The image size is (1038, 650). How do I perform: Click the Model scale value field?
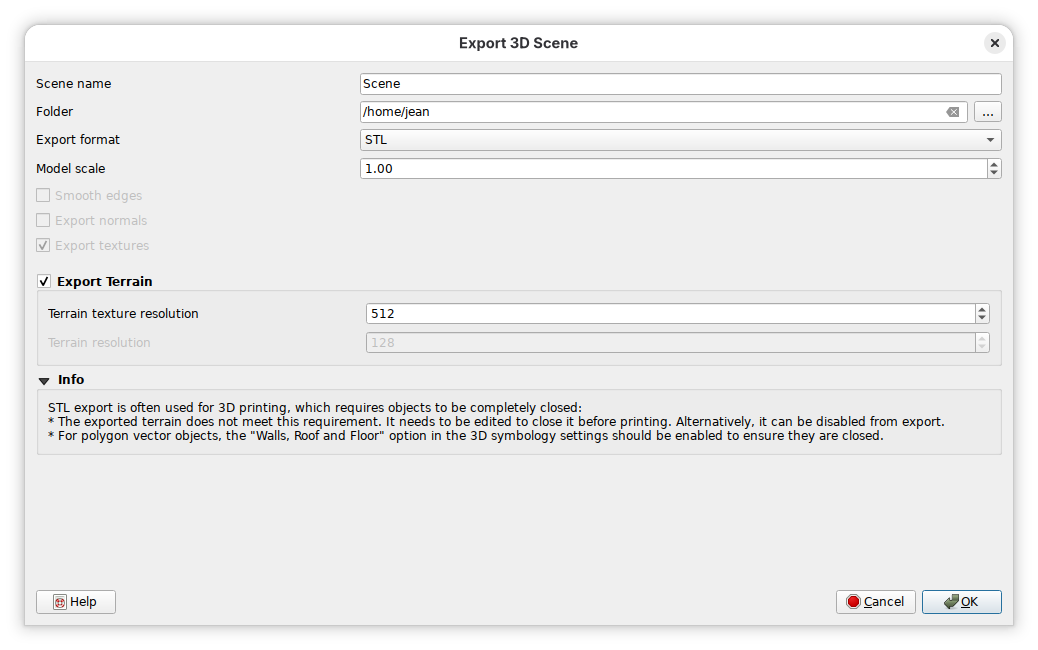(x=673, y=169)
